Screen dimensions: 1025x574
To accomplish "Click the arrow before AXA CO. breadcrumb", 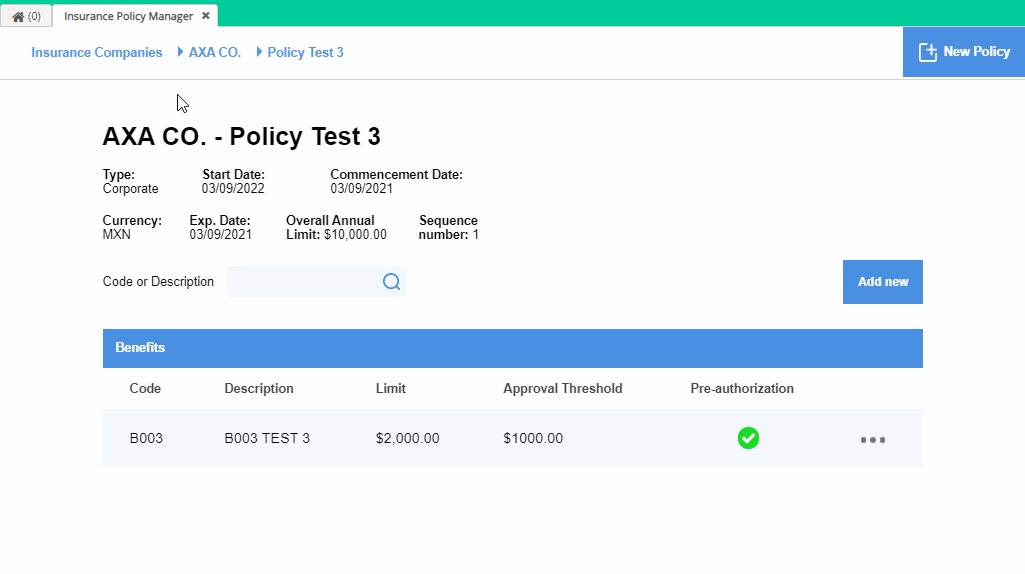I will (x=180, y=52).
